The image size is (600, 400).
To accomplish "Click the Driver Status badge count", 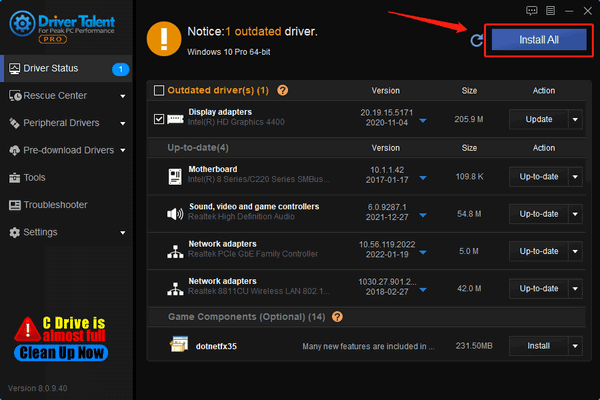I will coord(121,69).
